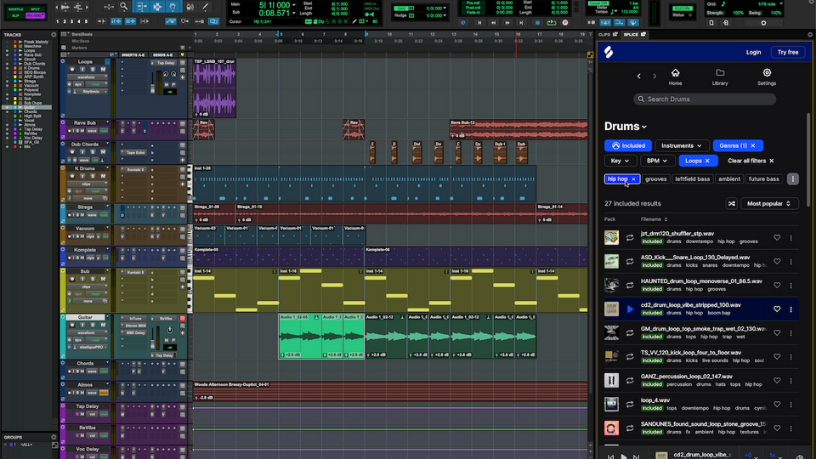
Task: Go forward in Splice browser
Action: [654, 76]
